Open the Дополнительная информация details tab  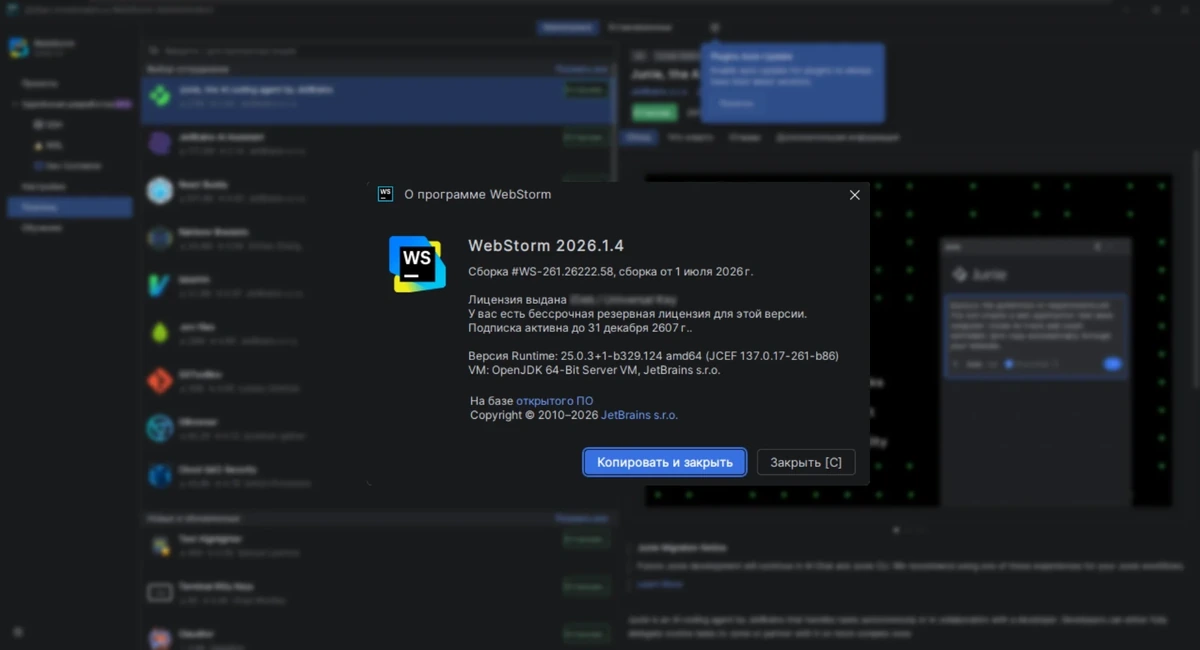tap(838, 137)
